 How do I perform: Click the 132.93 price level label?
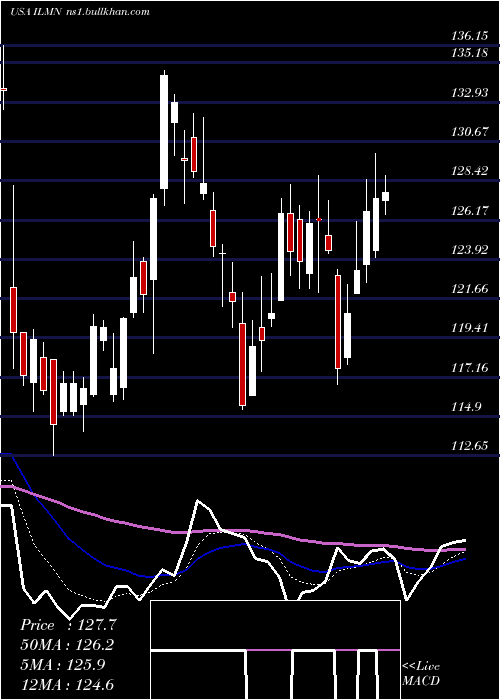point(470,93)
